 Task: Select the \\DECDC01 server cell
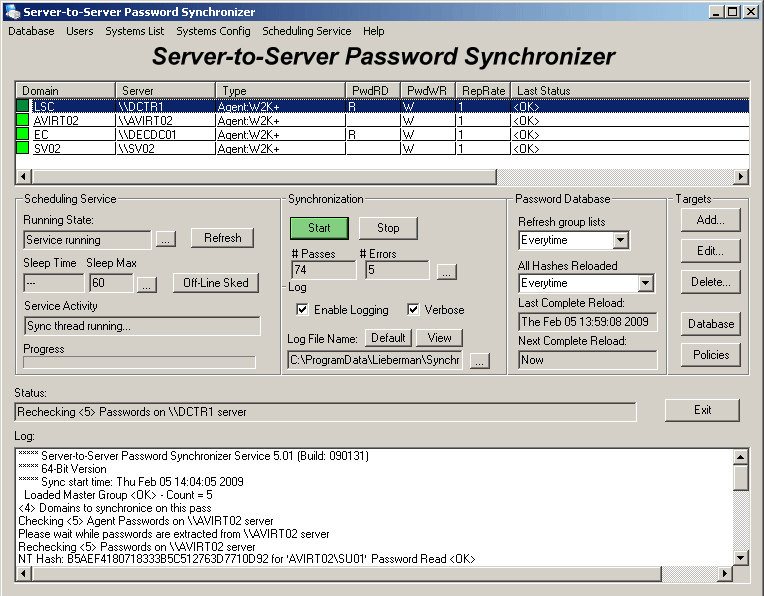click(x=166, y=135)
